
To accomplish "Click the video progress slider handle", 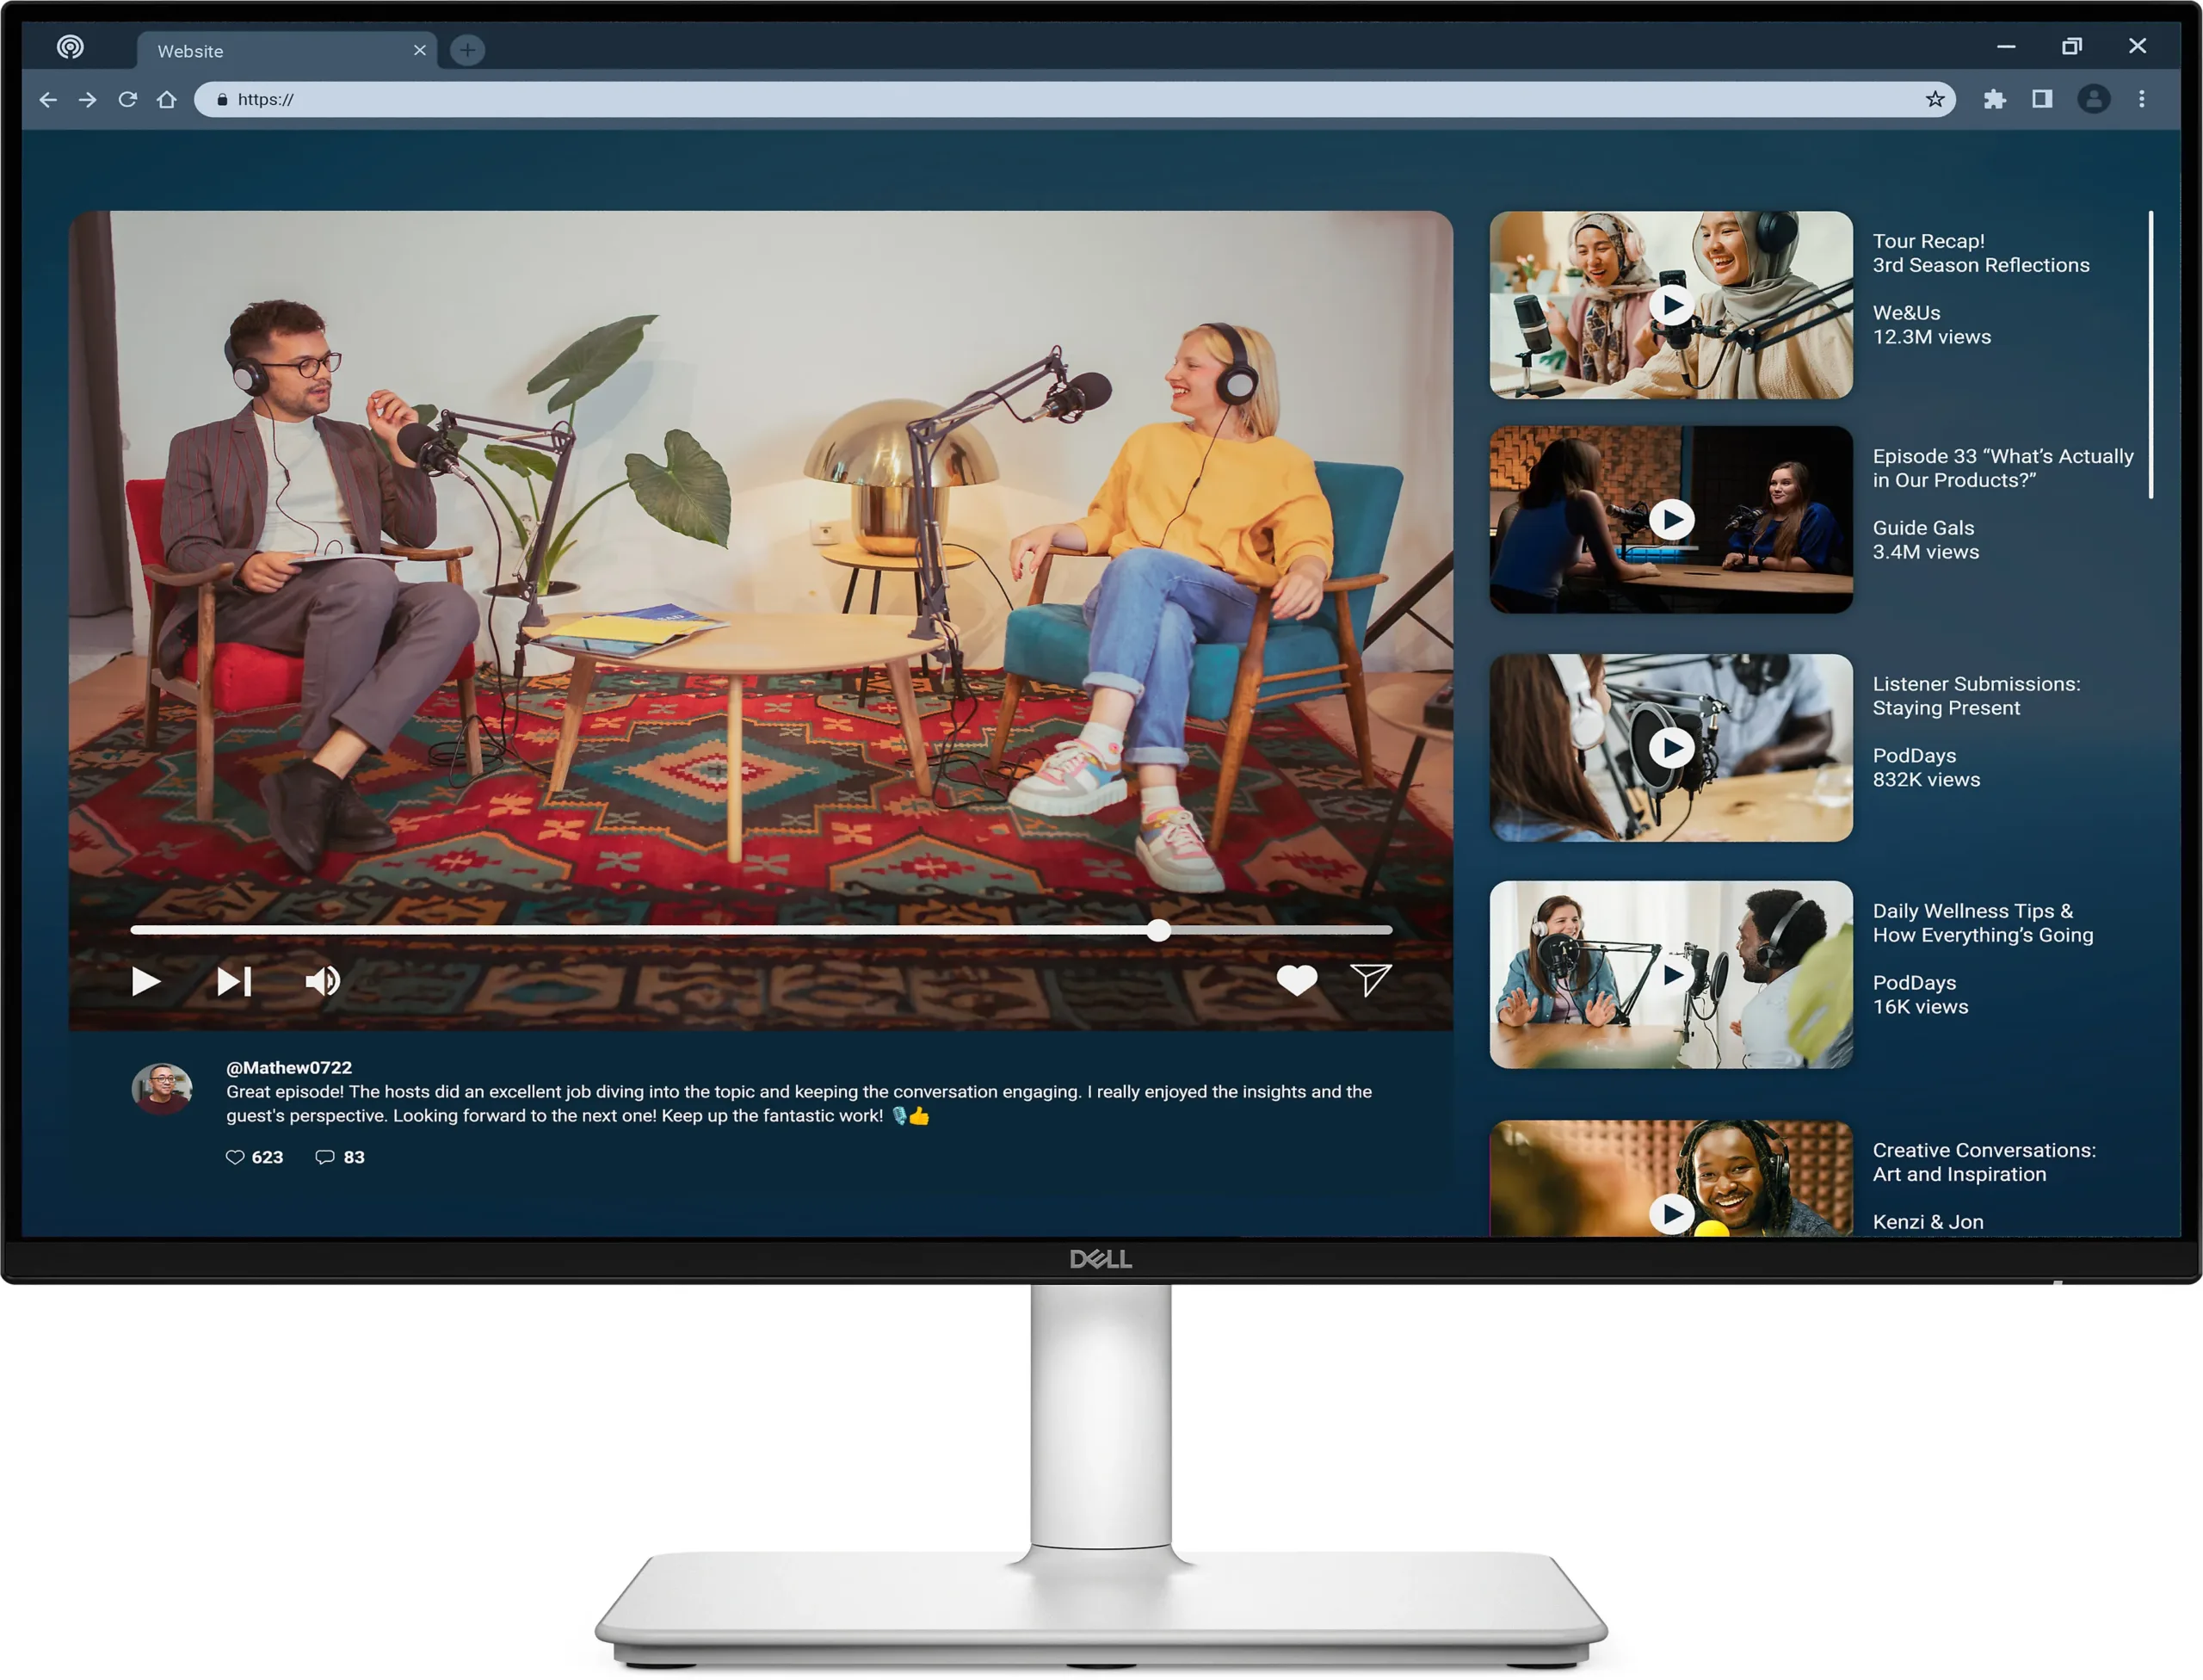I will (x=1158, y=930).
